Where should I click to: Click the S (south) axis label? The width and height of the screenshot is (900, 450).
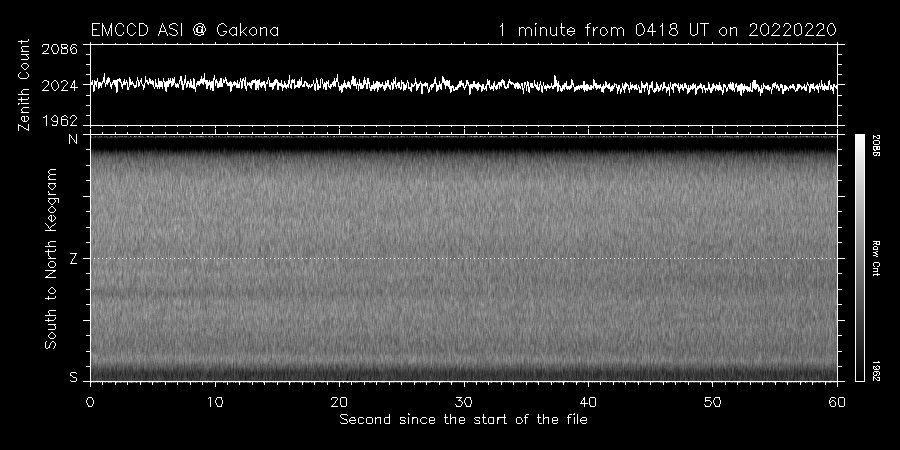tap(73, 377)
